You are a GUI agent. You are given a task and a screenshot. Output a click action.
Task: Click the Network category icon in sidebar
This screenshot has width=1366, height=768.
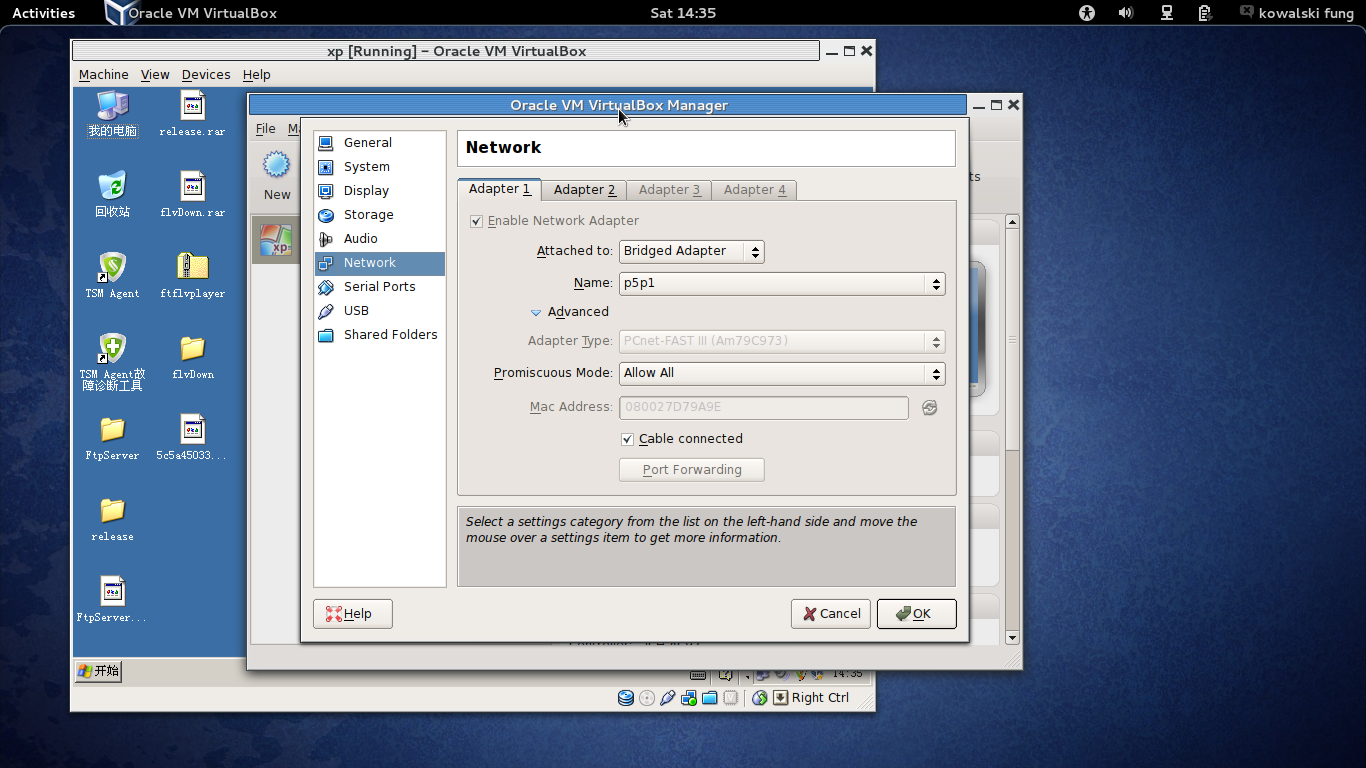pyautogui.click(x=326, y=263)
